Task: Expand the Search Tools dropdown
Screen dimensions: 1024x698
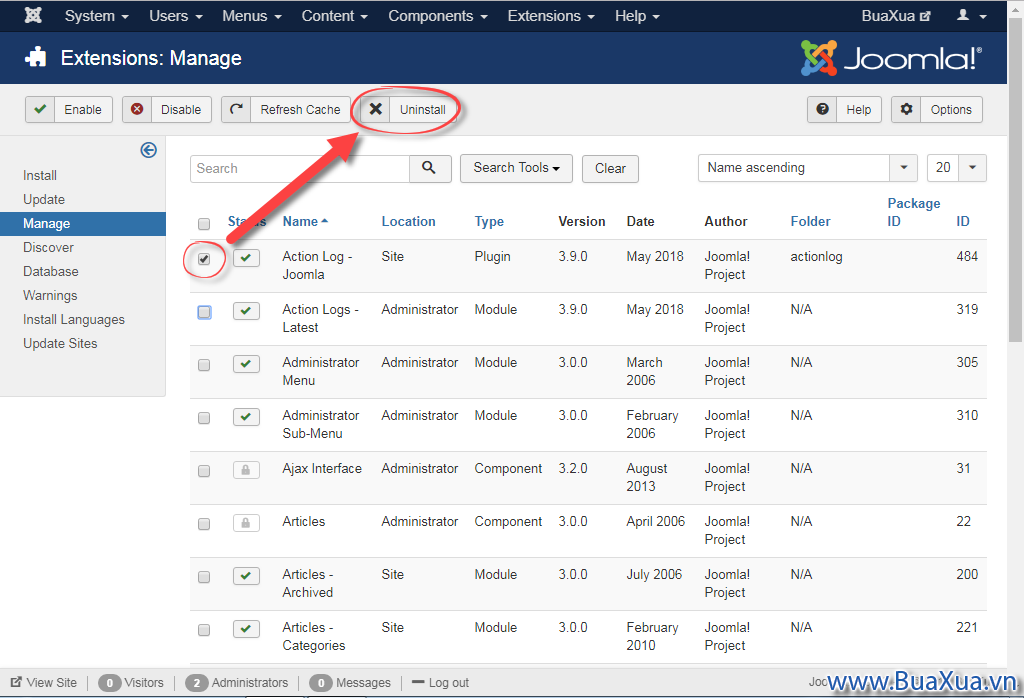Action: click(516, 168)
